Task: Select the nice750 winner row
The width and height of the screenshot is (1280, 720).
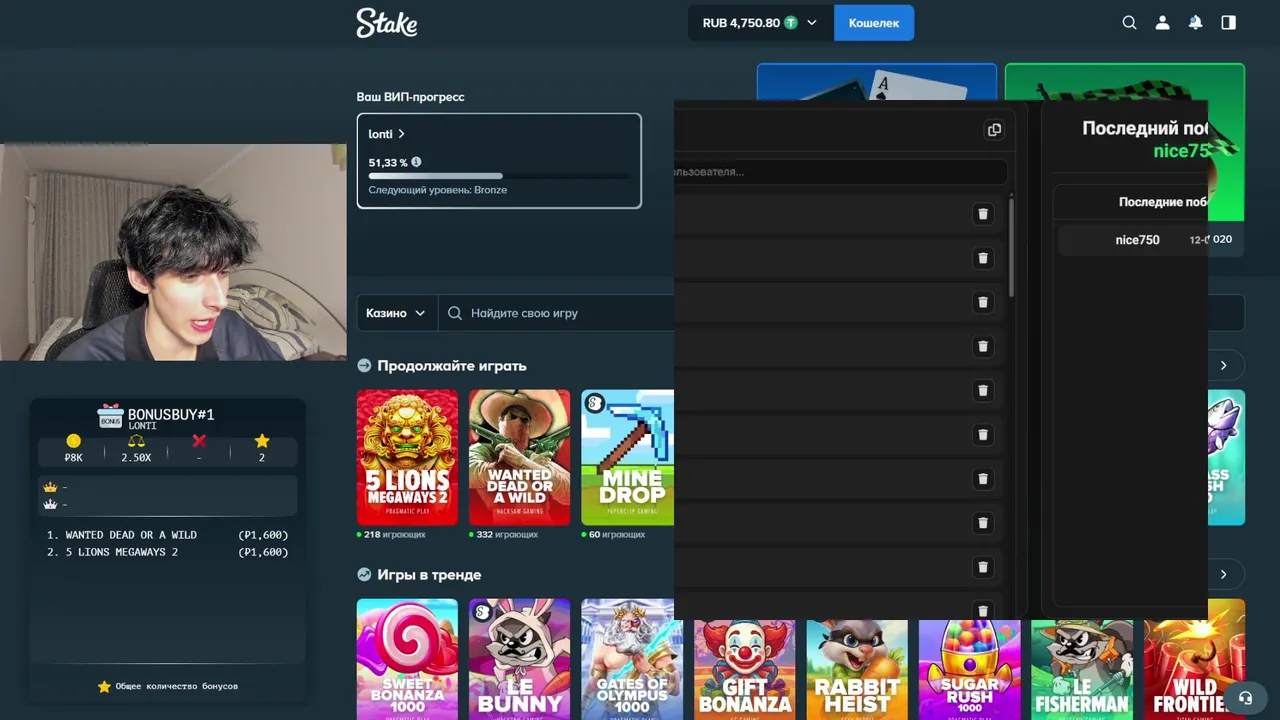Action: [1133, 240]
